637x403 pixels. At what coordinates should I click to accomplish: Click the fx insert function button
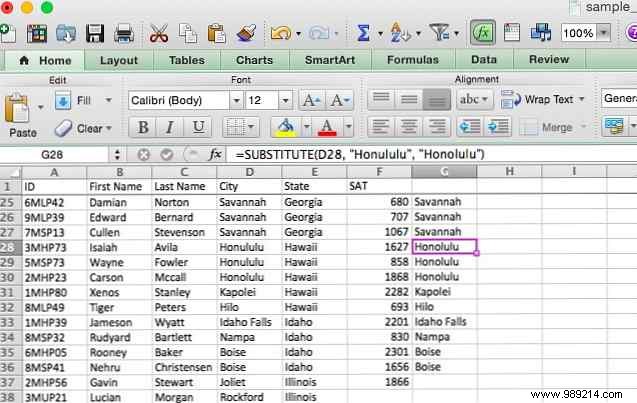point(215,154)
